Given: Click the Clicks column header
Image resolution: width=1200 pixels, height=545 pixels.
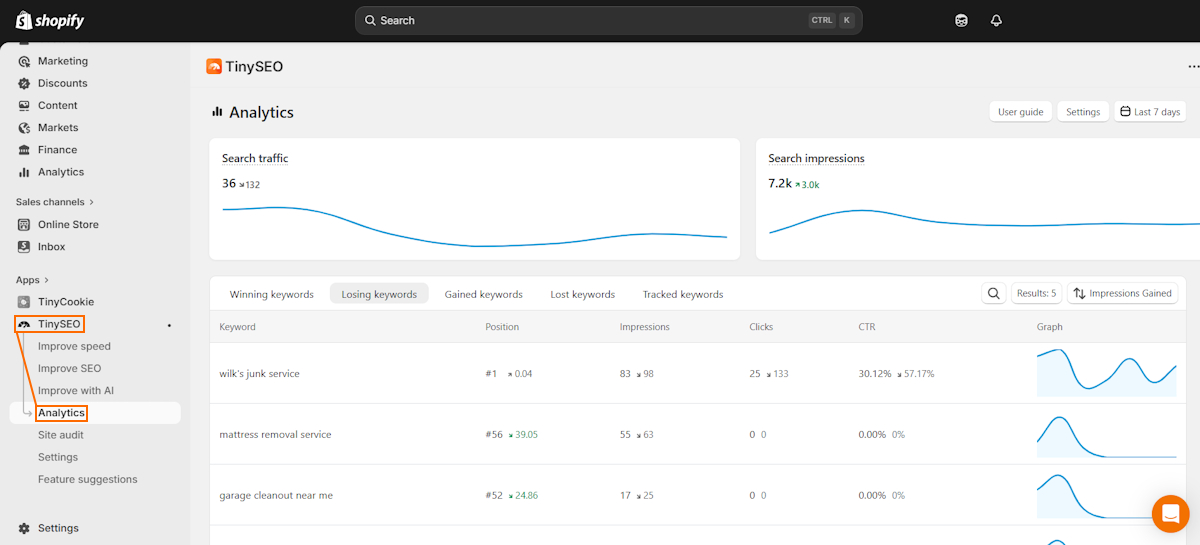Looking at the screenshot, I should tap(761, 327).
